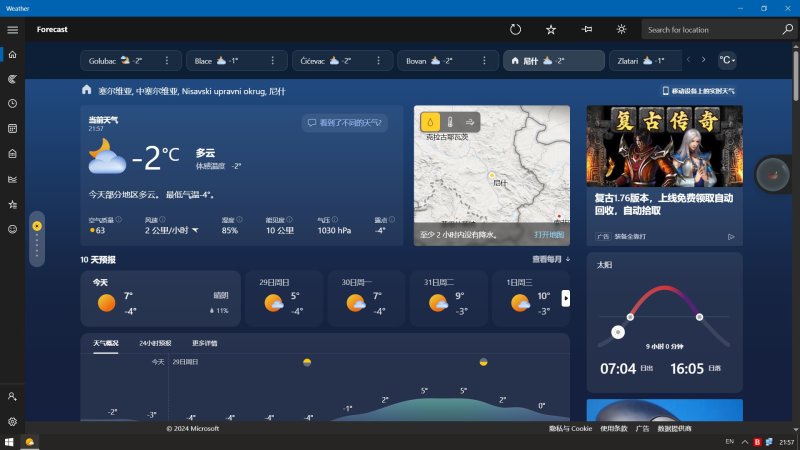Viewport: 800px width, 450px height.
Task: Select temperature layer on the map
Action: [451, 122]
